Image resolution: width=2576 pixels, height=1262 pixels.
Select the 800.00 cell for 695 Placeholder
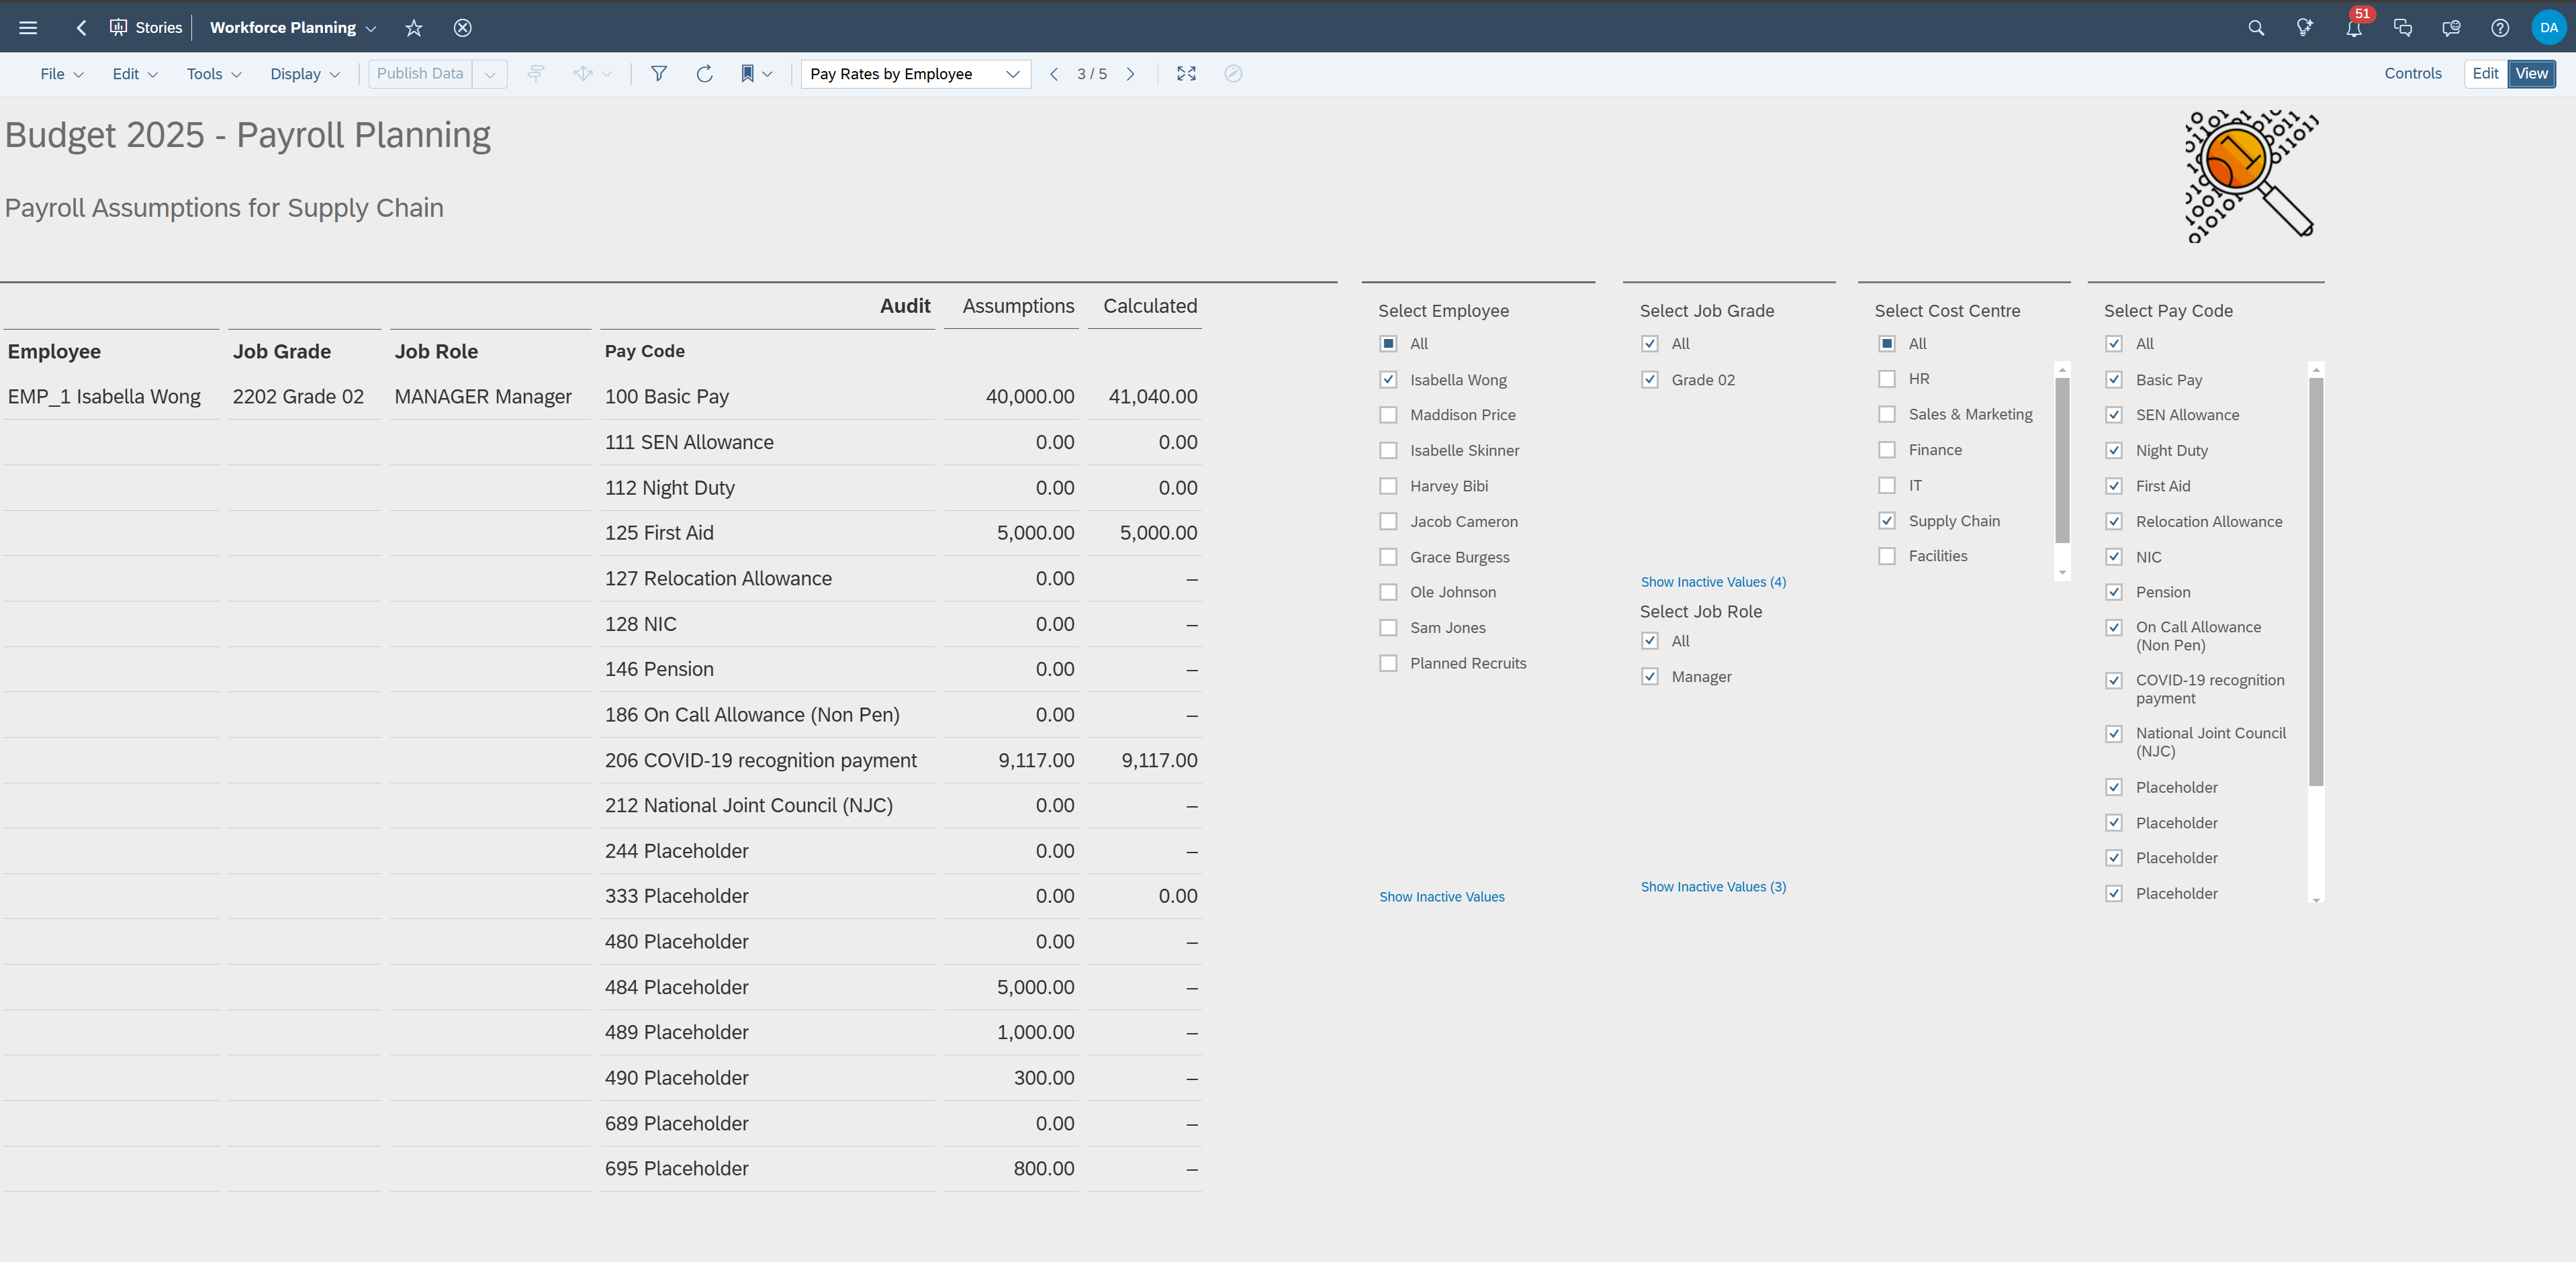(1010, 1169)
